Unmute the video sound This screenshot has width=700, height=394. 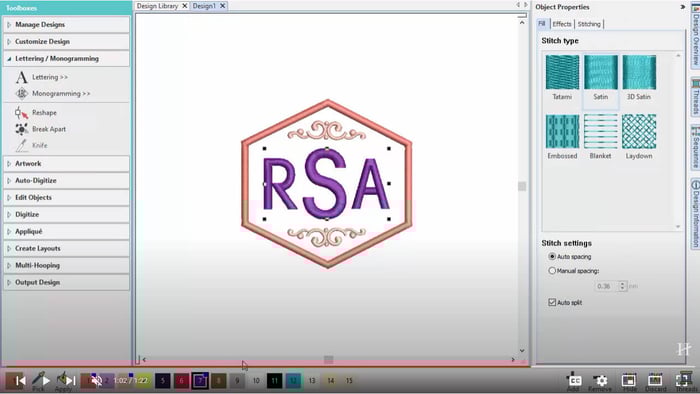point(96,381)
